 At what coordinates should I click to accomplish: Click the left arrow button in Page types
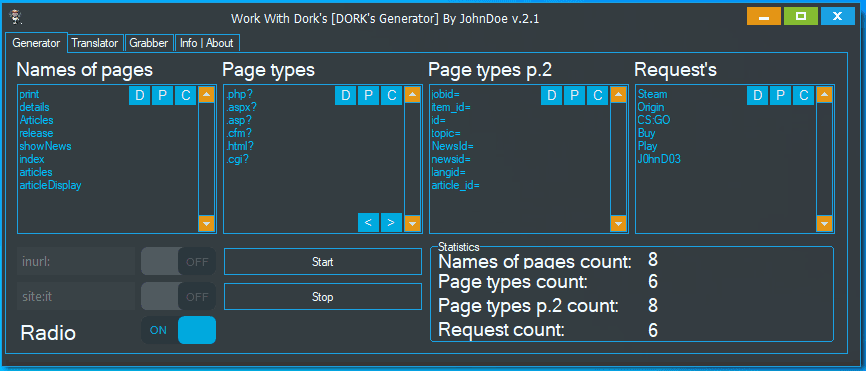(368, 222)
